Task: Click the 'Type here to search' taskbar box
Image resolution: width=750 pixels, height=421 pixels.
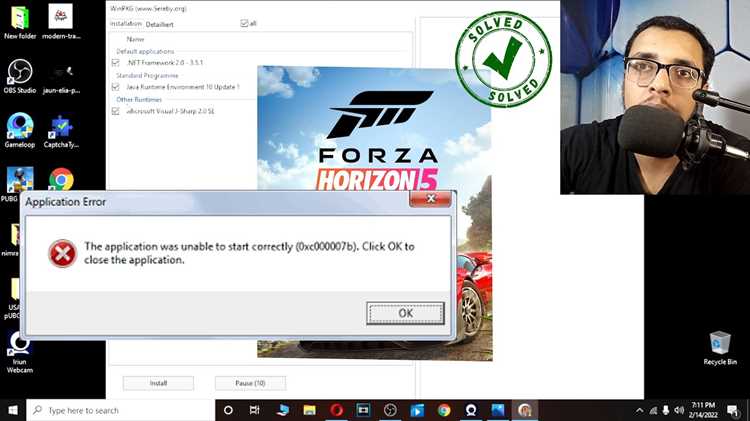Action: (x=121, y=410)
